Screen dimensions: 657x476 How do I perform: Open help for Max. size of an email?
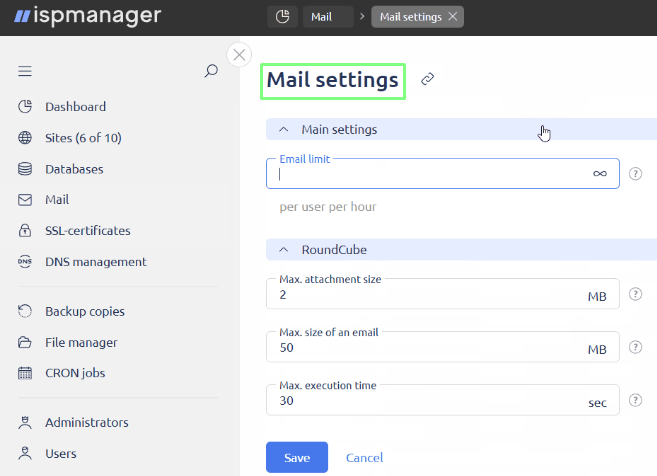(x=635, y=347)
